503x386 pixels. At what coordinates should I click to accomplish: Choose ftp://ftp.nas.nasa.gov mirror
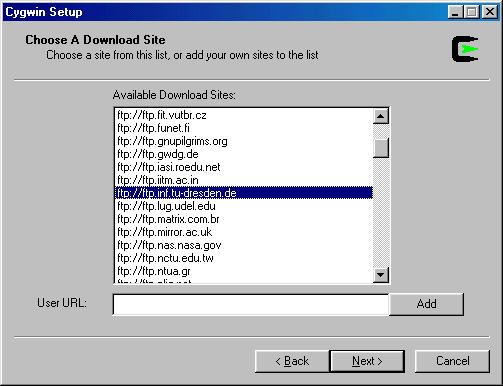[x=243, y=245]
